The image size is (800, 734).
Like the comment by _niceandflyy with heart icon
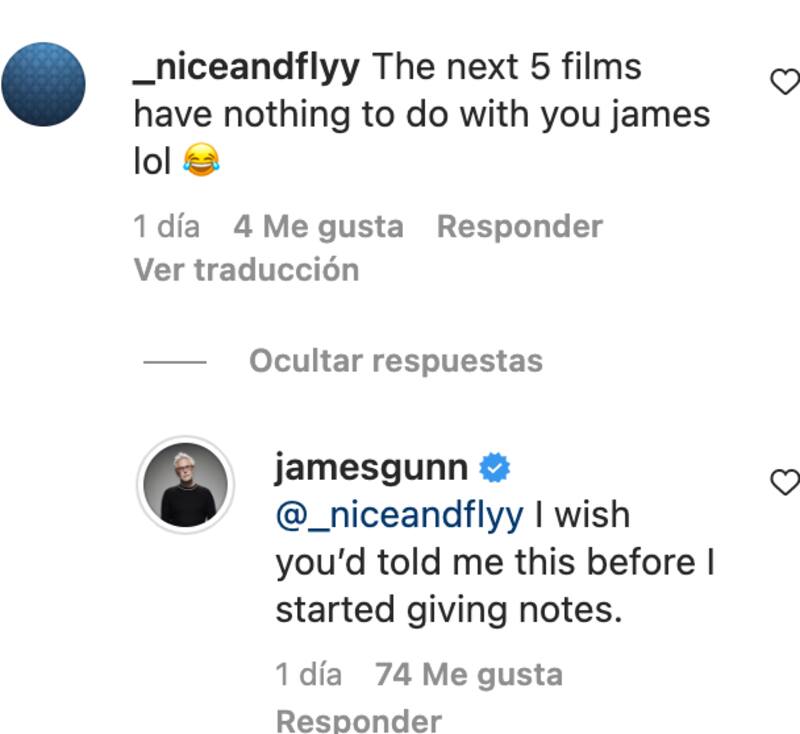coord(785,81)
